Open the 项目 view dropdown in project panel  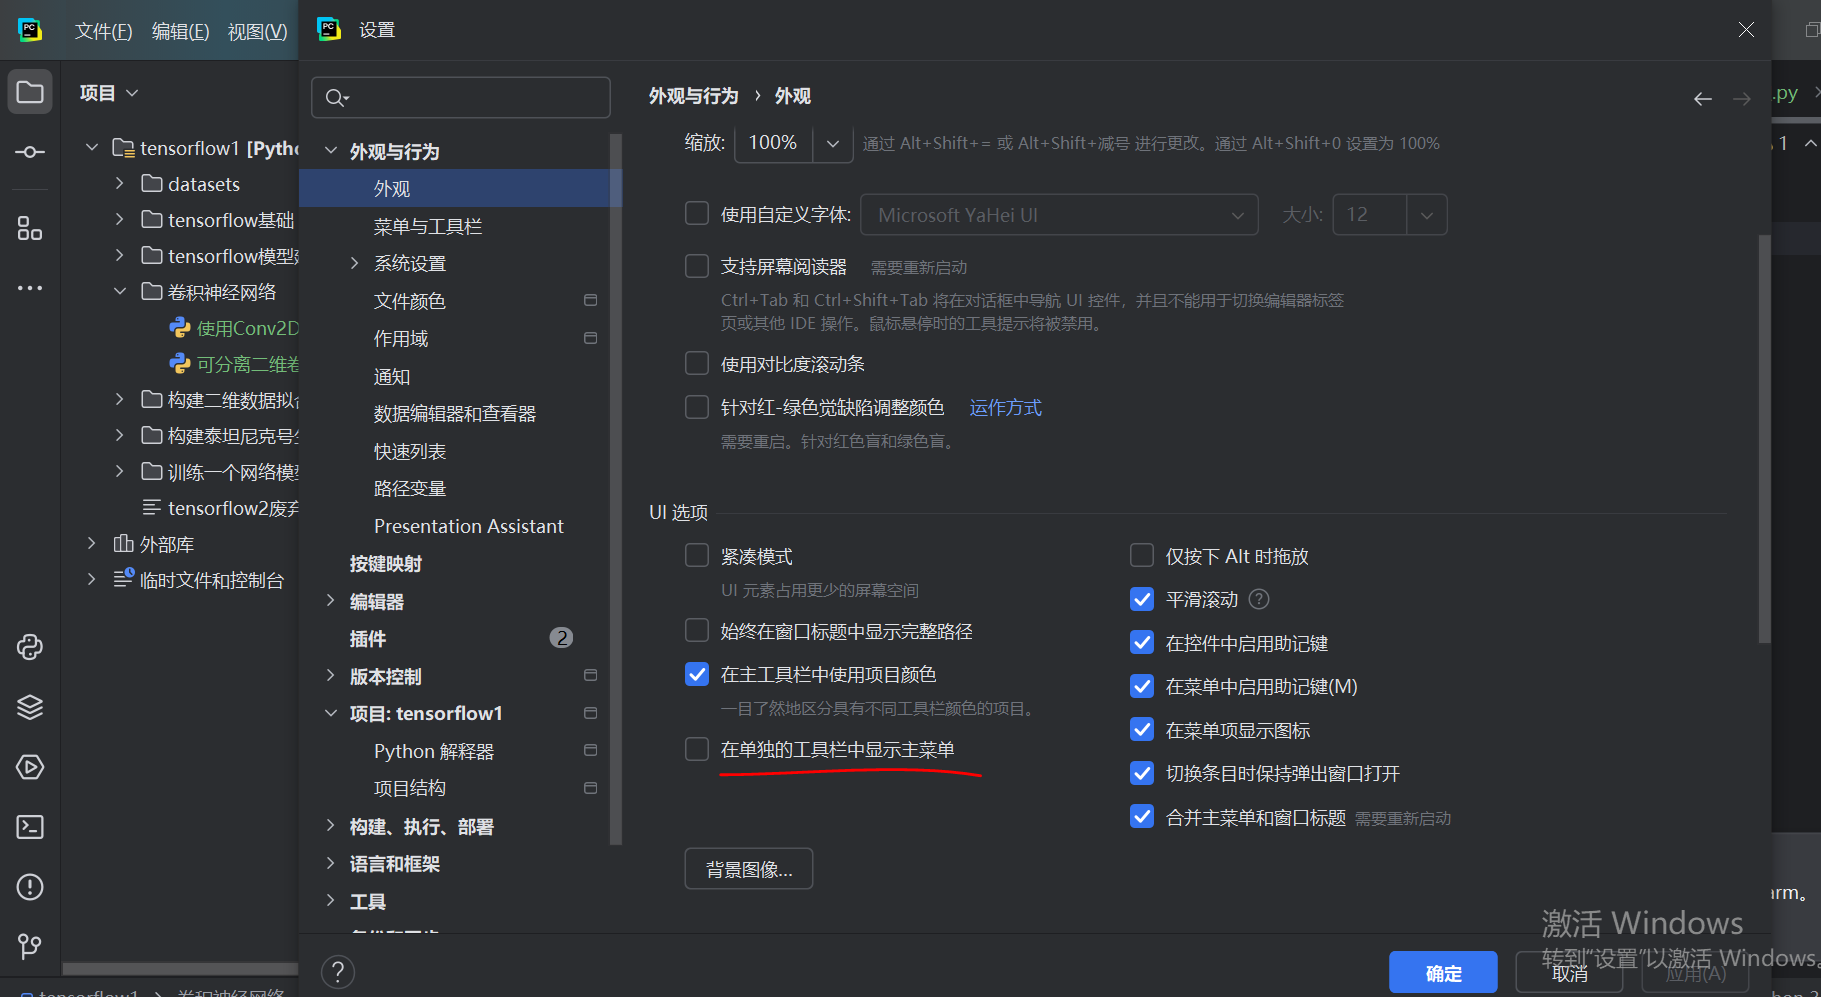tap(109, 93)
